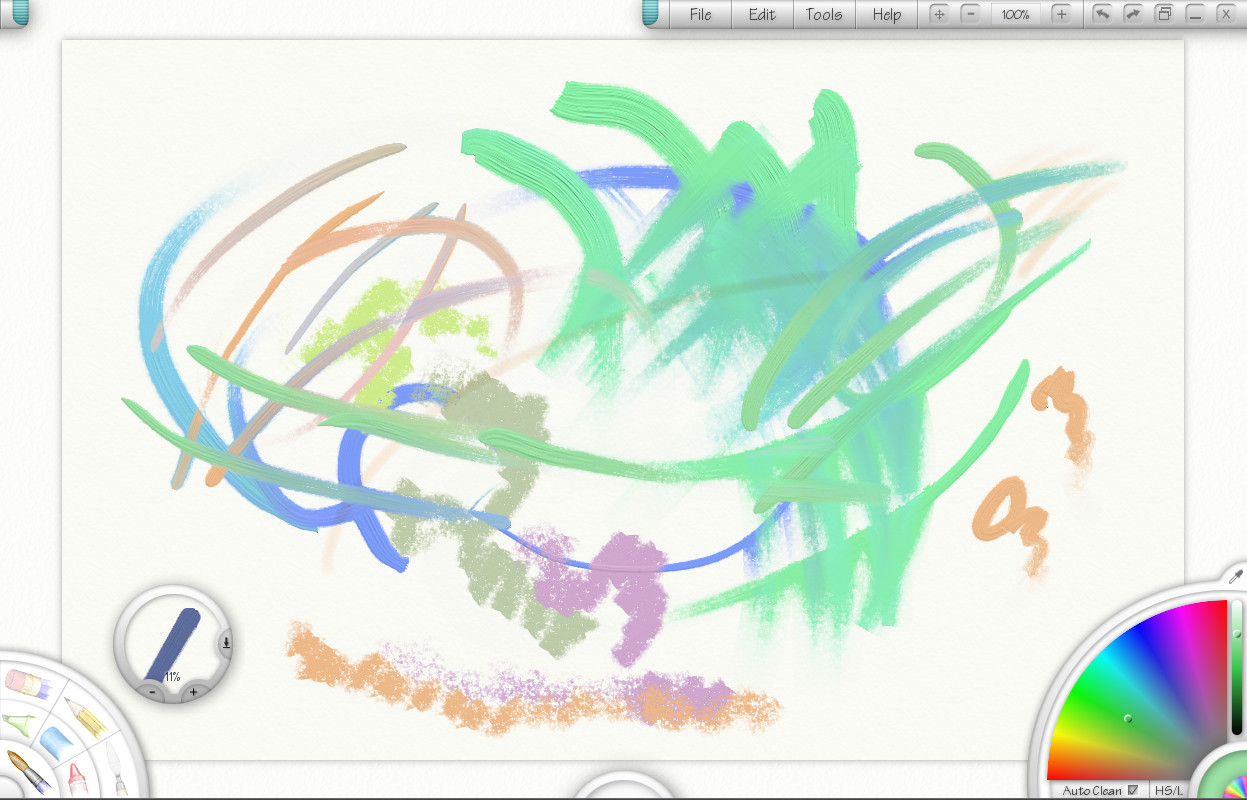Click the canvas move crosshair icon
The height and width of the screenshot is (800, 1247).
[939, 14]
